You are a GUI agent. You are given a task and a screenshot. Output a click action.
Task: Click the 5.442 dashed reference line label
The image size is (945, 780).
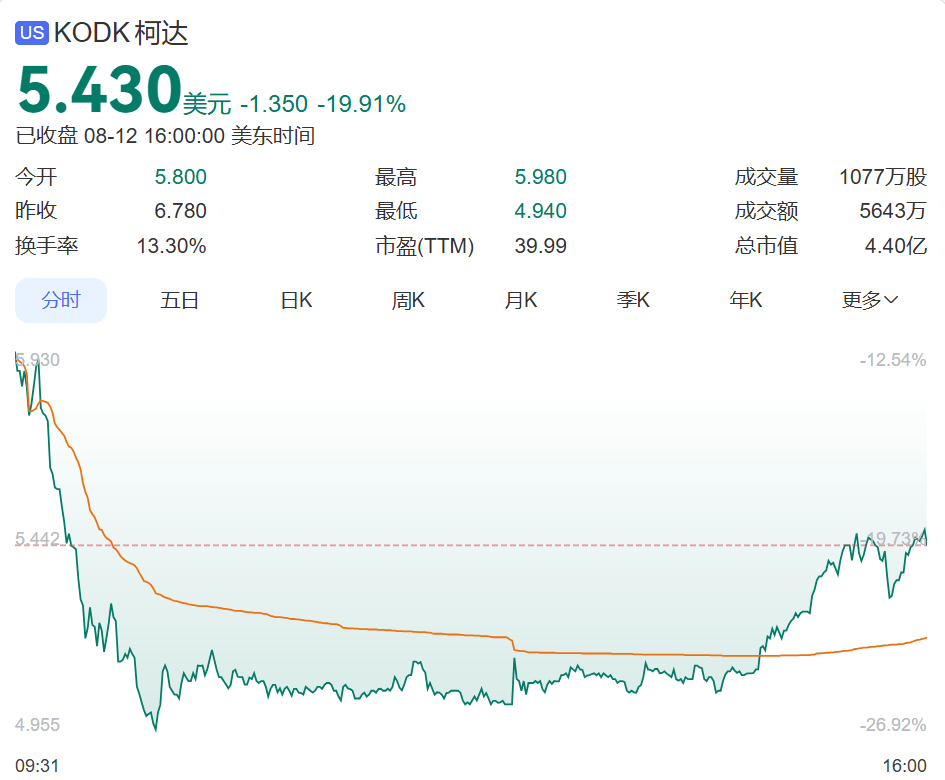coord(37,539)
